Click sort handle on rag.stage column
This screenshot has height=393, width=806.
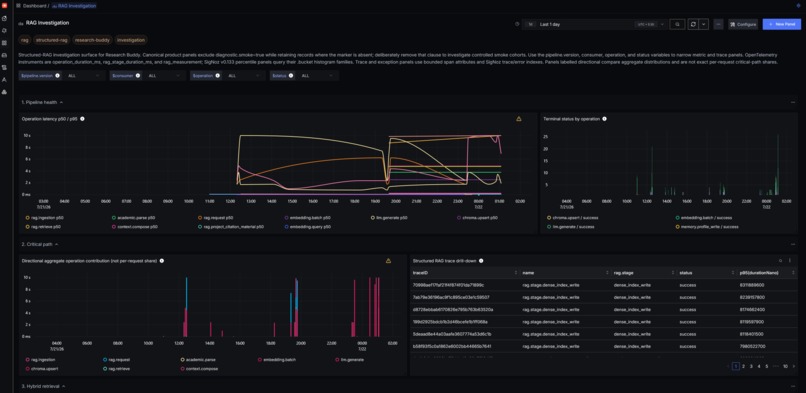[x=673, y=272]
